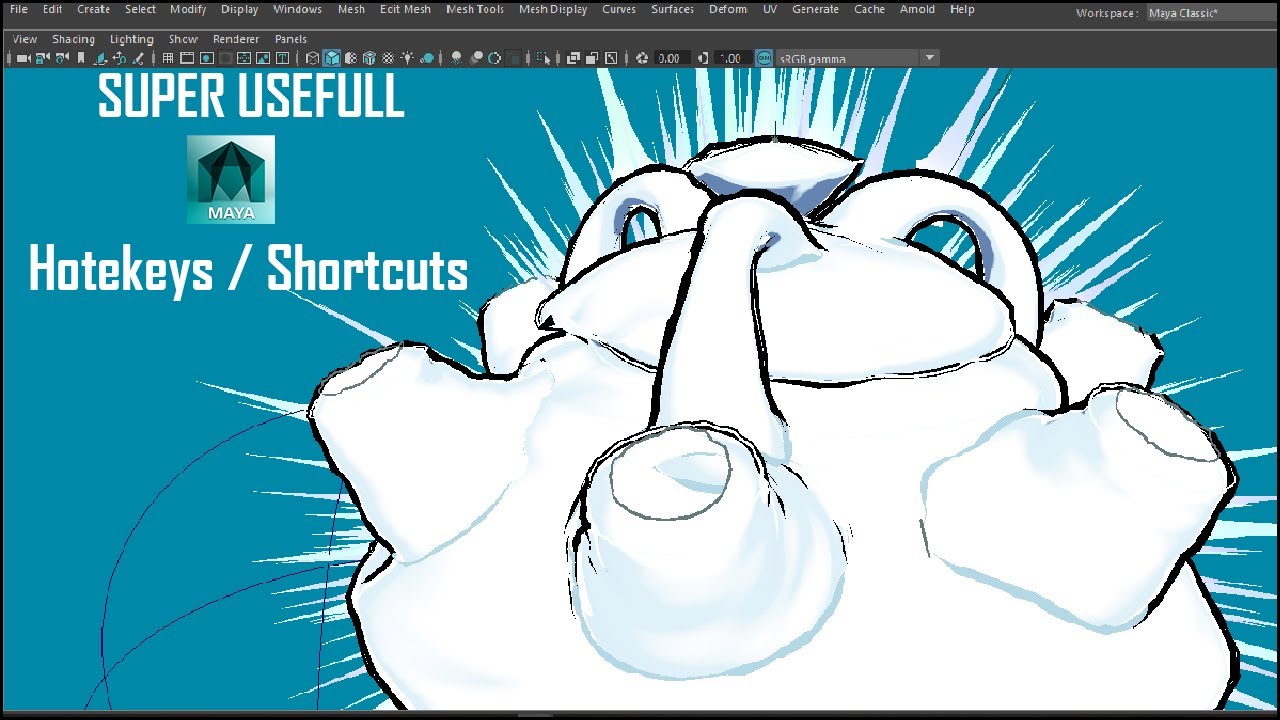
Task: Open the sRGB gamma color space dropdown
Action: point(858,58)
